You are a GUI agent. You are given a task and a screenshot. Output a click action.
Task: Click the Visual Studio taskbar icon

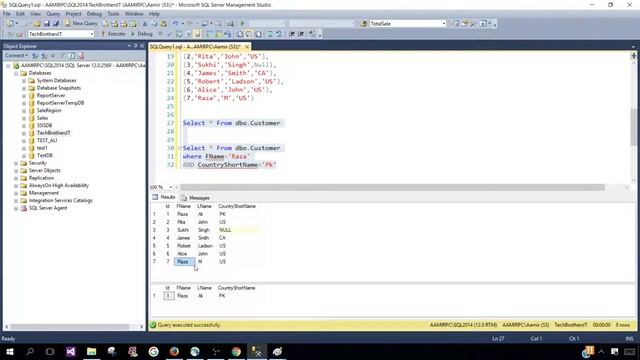71,351
